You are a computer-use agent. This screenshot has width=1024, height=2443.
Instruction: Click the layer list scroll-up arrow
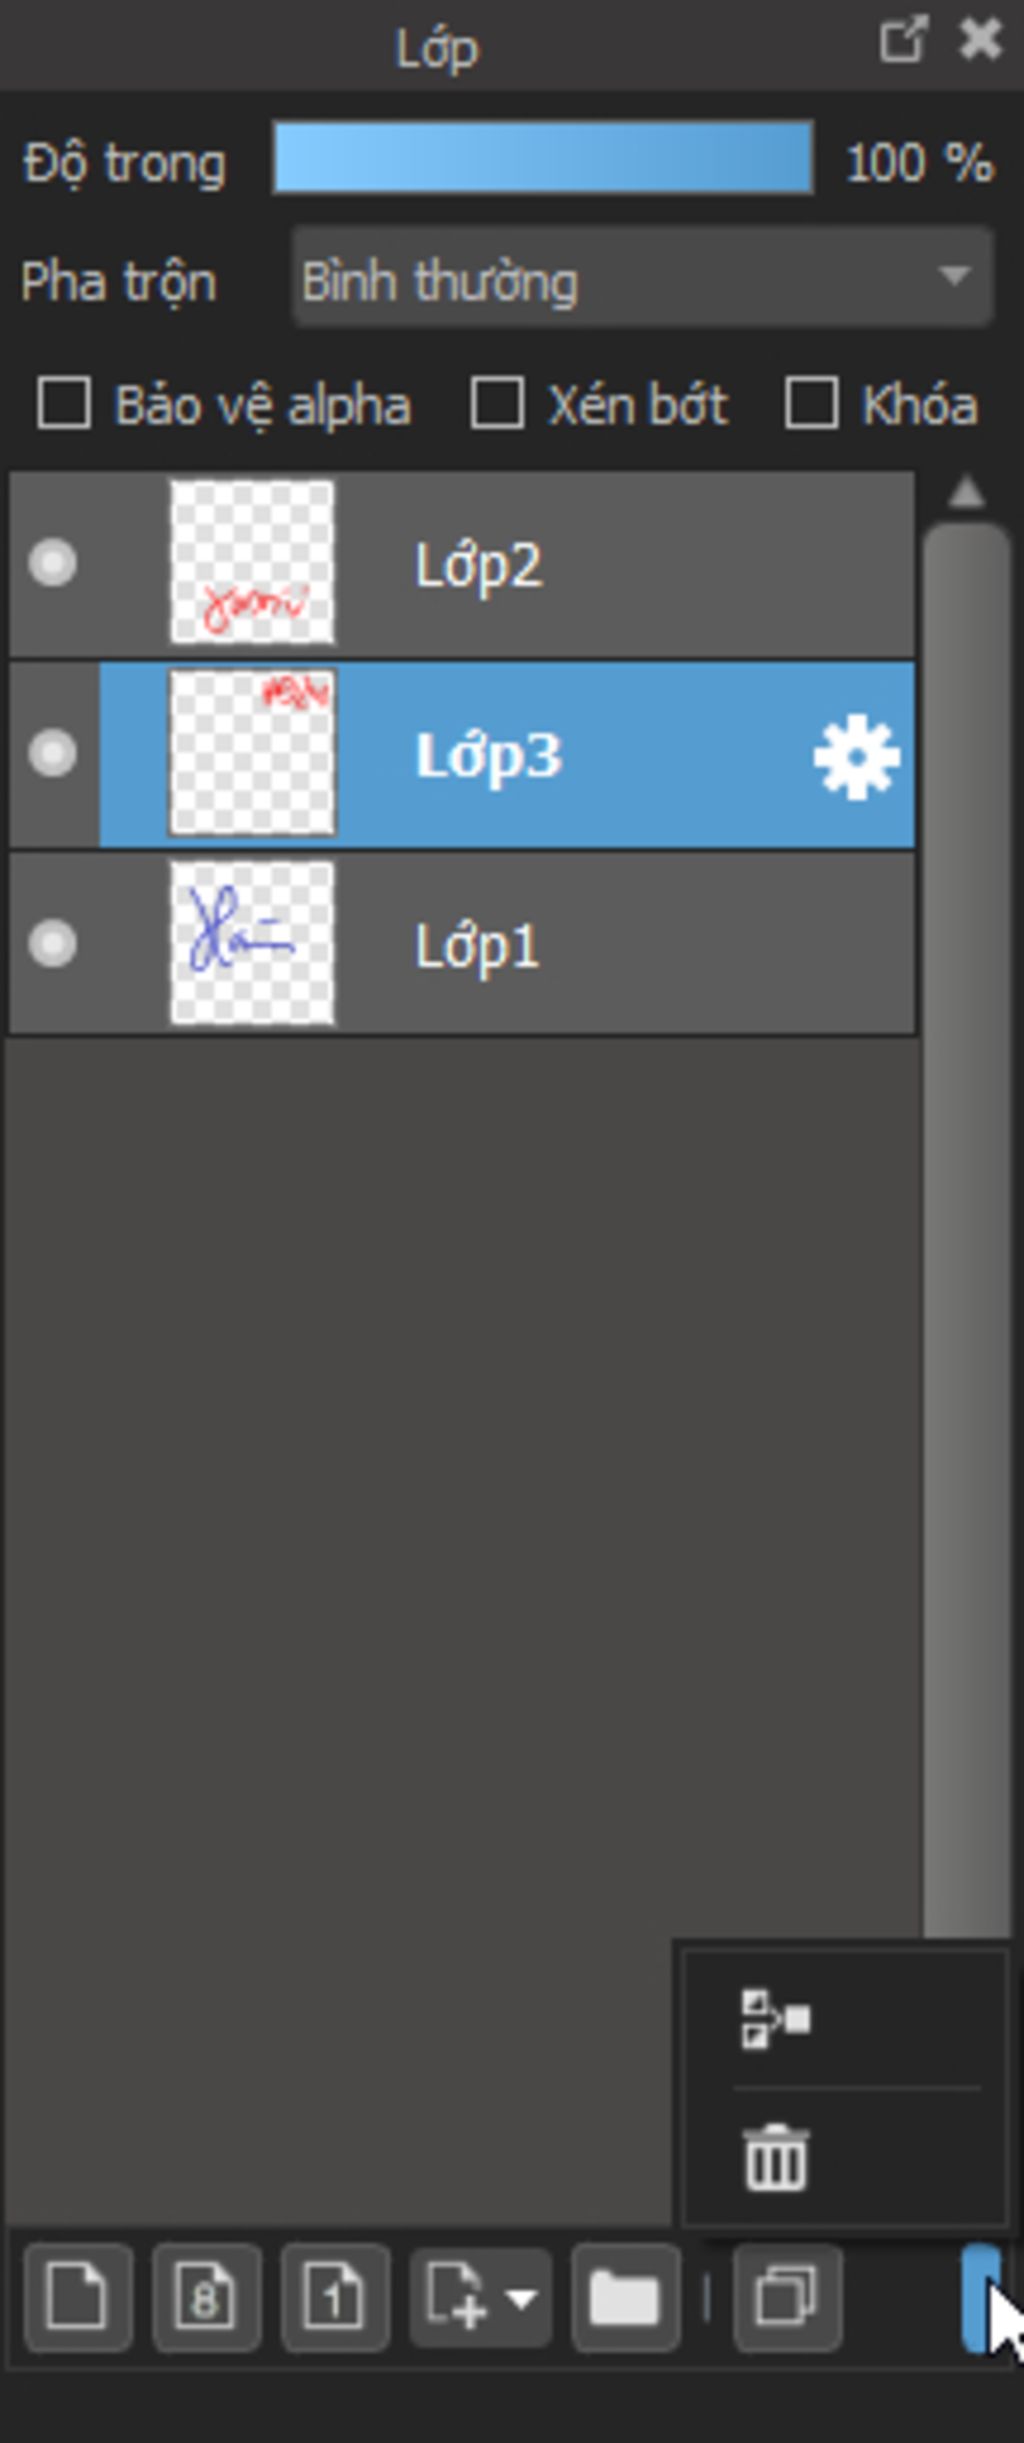click(966, 492)
